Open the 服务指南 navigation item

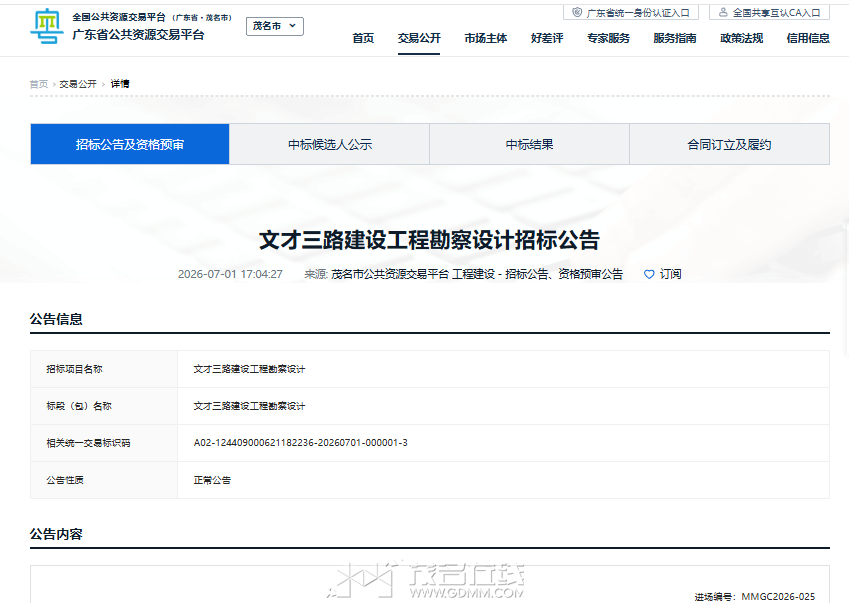tap(675, 38)
